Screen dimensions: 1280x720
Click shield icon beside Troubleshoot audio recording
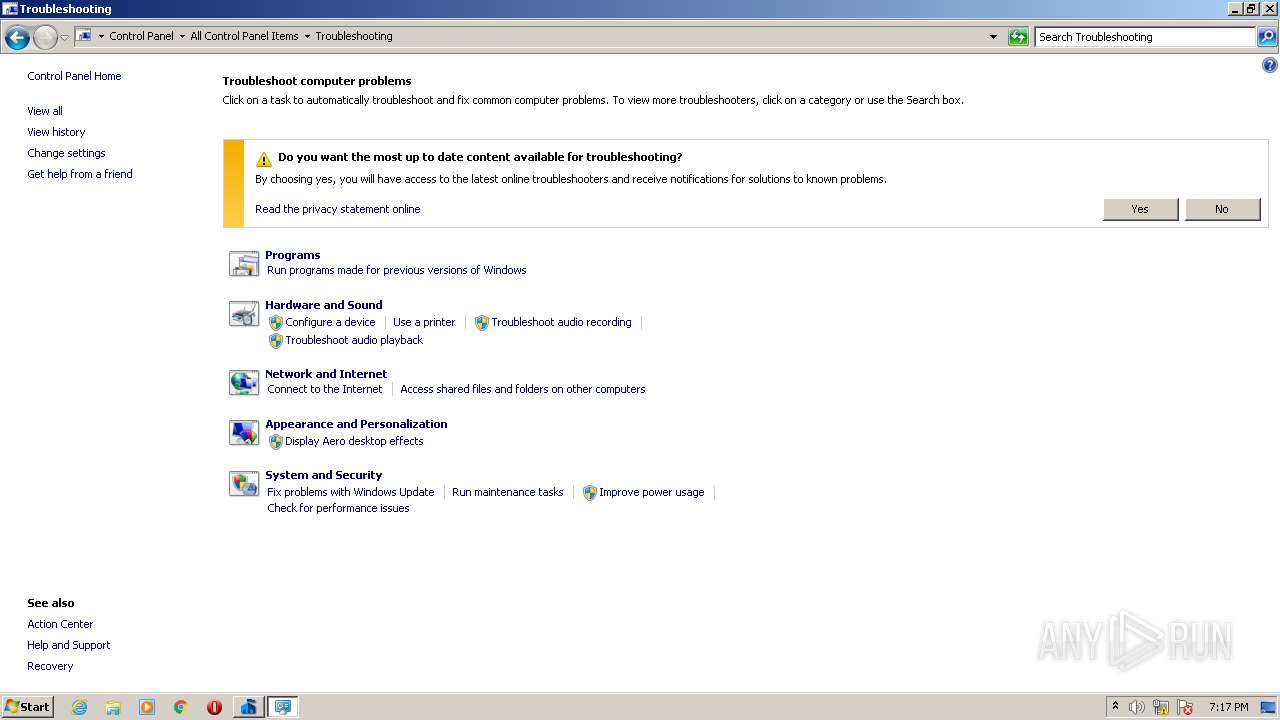(481, 323)
